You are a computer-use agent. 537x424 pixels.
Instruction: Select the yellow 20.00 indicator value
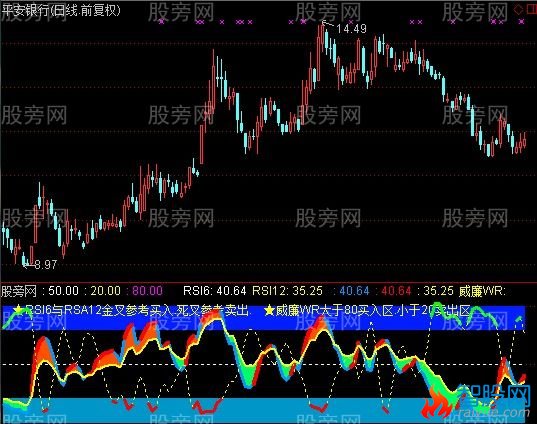click(x=105, y=291)
